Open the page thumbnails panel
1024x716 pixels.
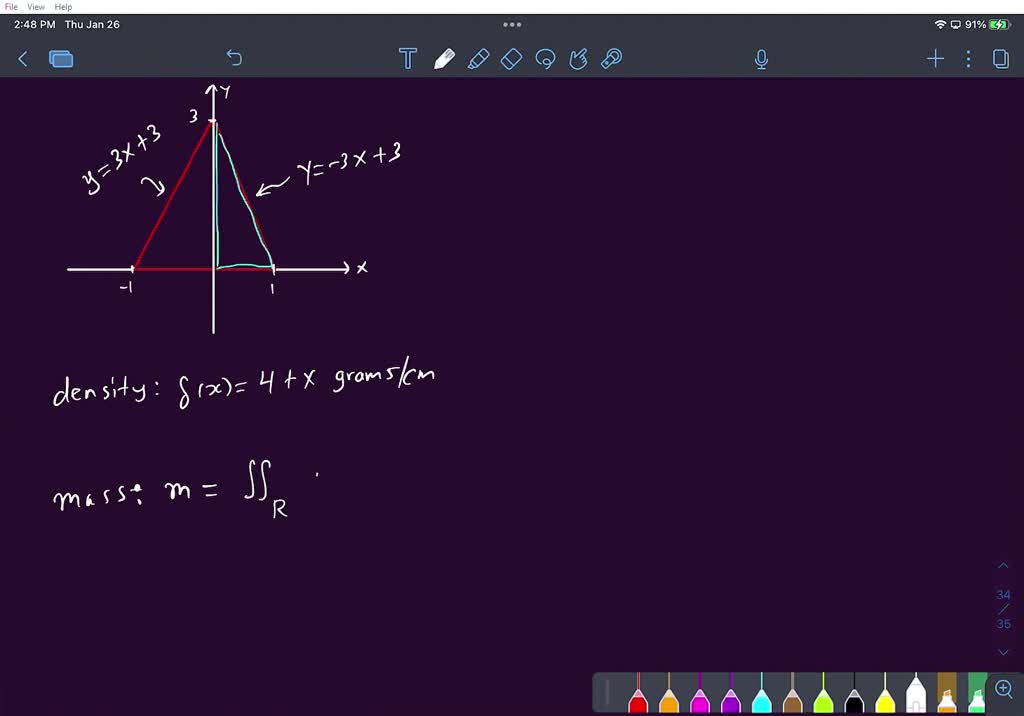pyautogui.click(x=1001, y=59)
